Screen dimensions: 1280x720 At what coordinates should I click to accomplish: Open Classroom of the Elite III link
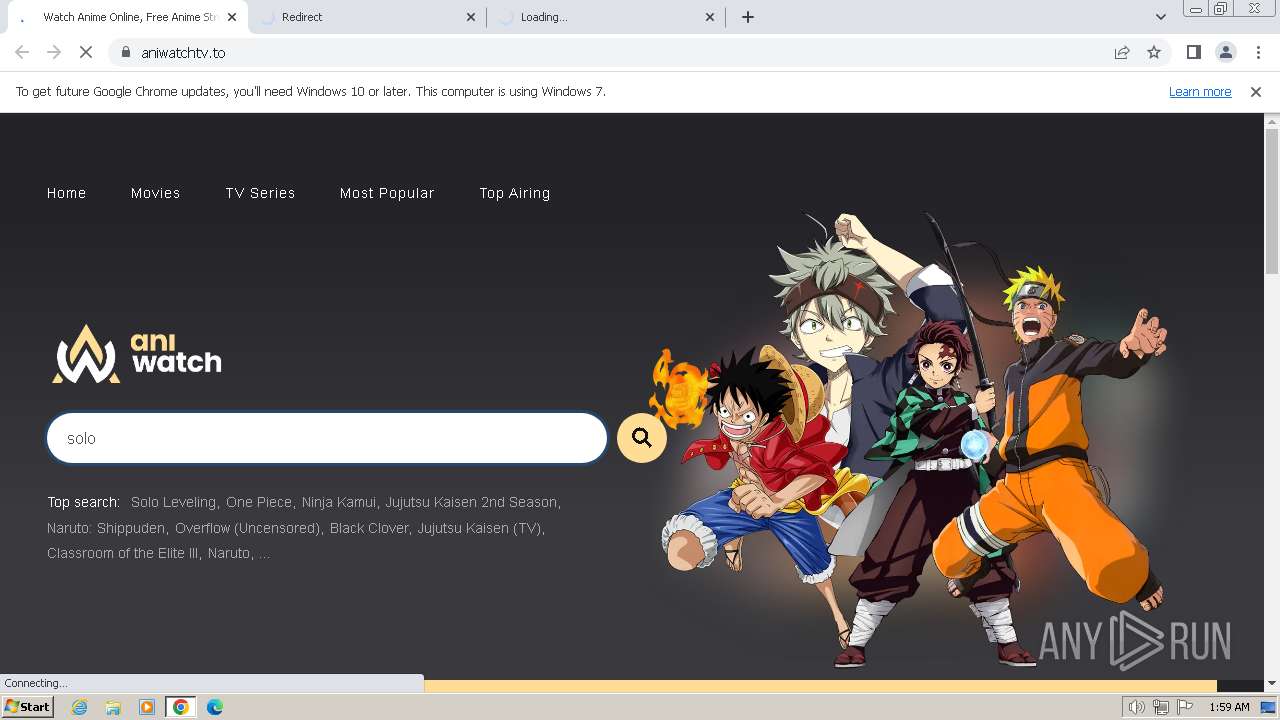(123, 553)
